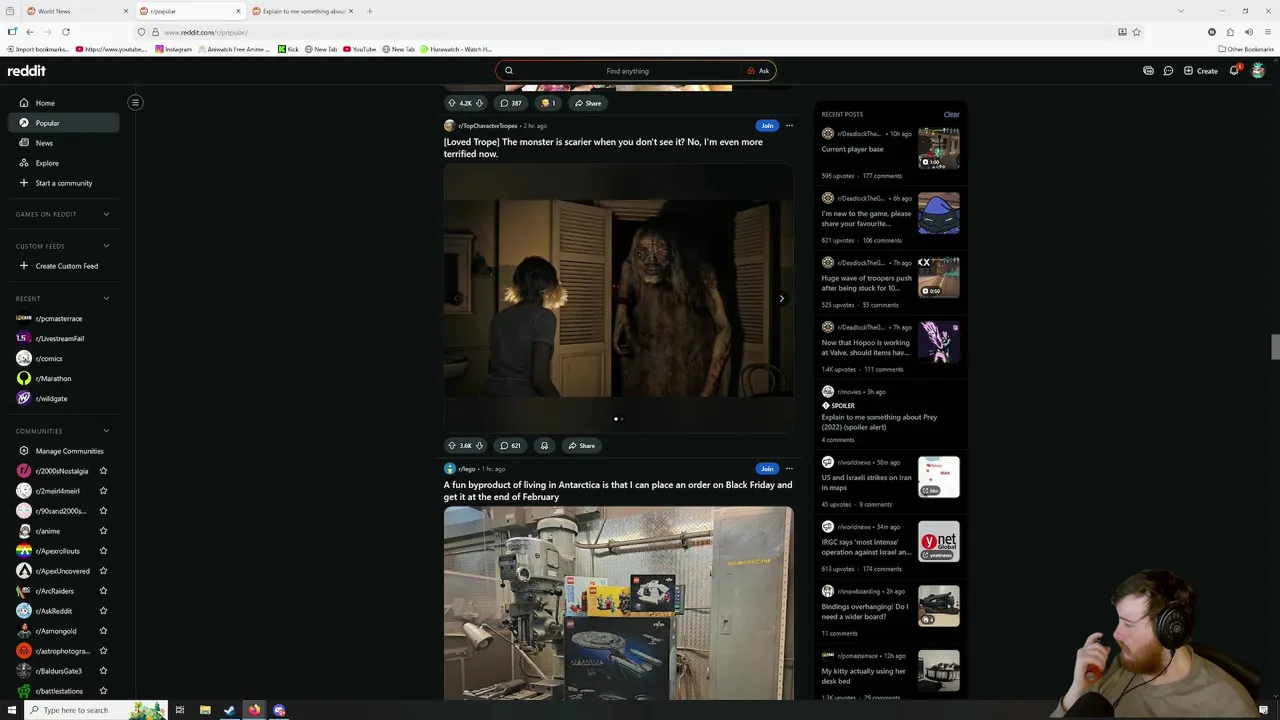Viewport: 1280px width, 720px height.
Task: Open more options for r/TopCharacterTropes post
Action: [789, 126]
